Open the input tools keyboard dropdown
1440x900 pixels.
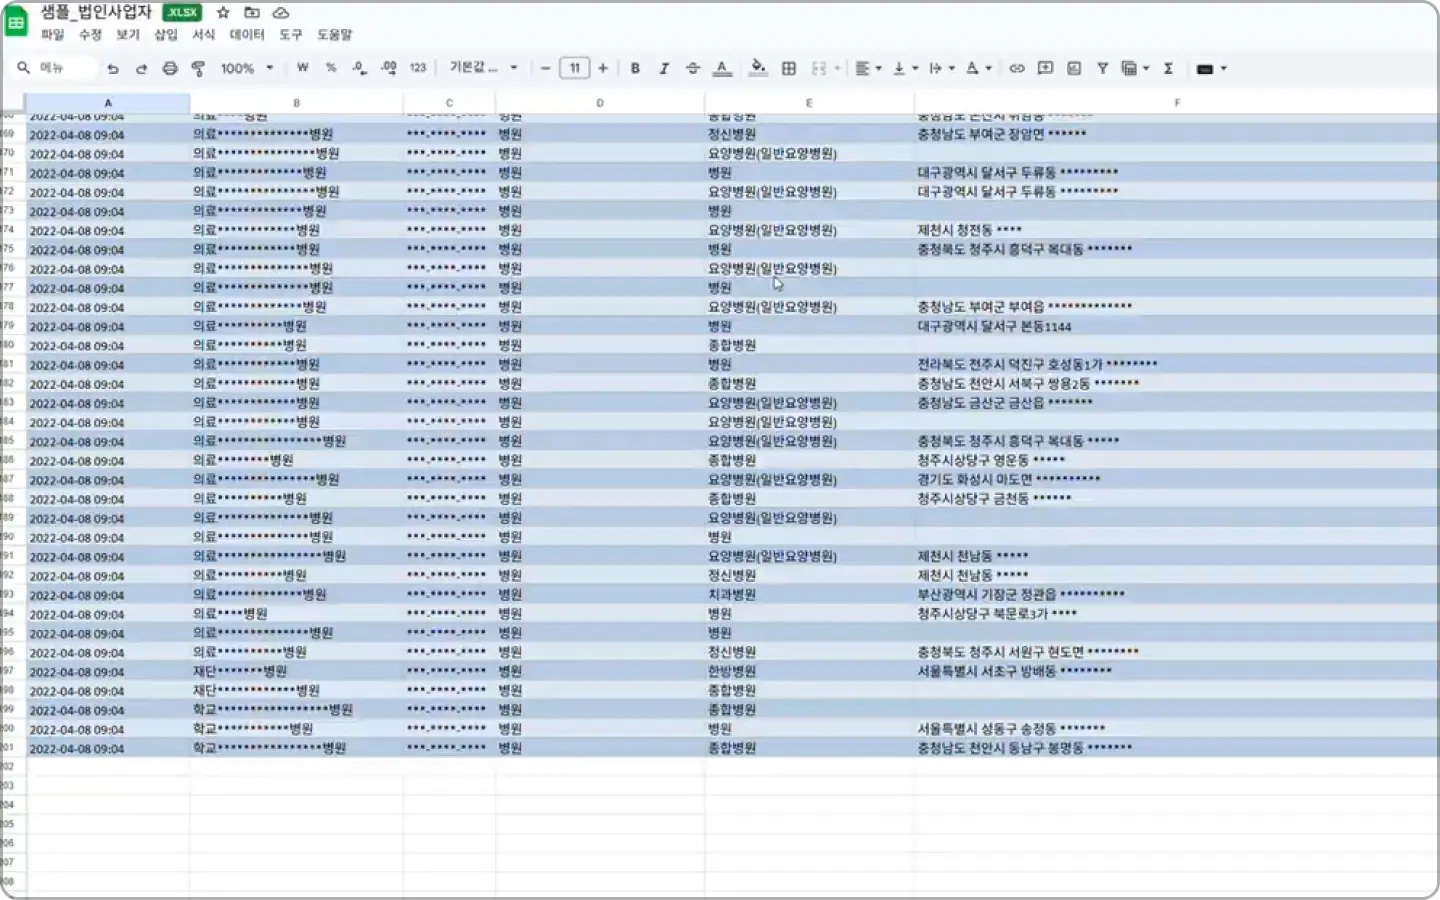pyautogui.click(x=1211, y=68)
